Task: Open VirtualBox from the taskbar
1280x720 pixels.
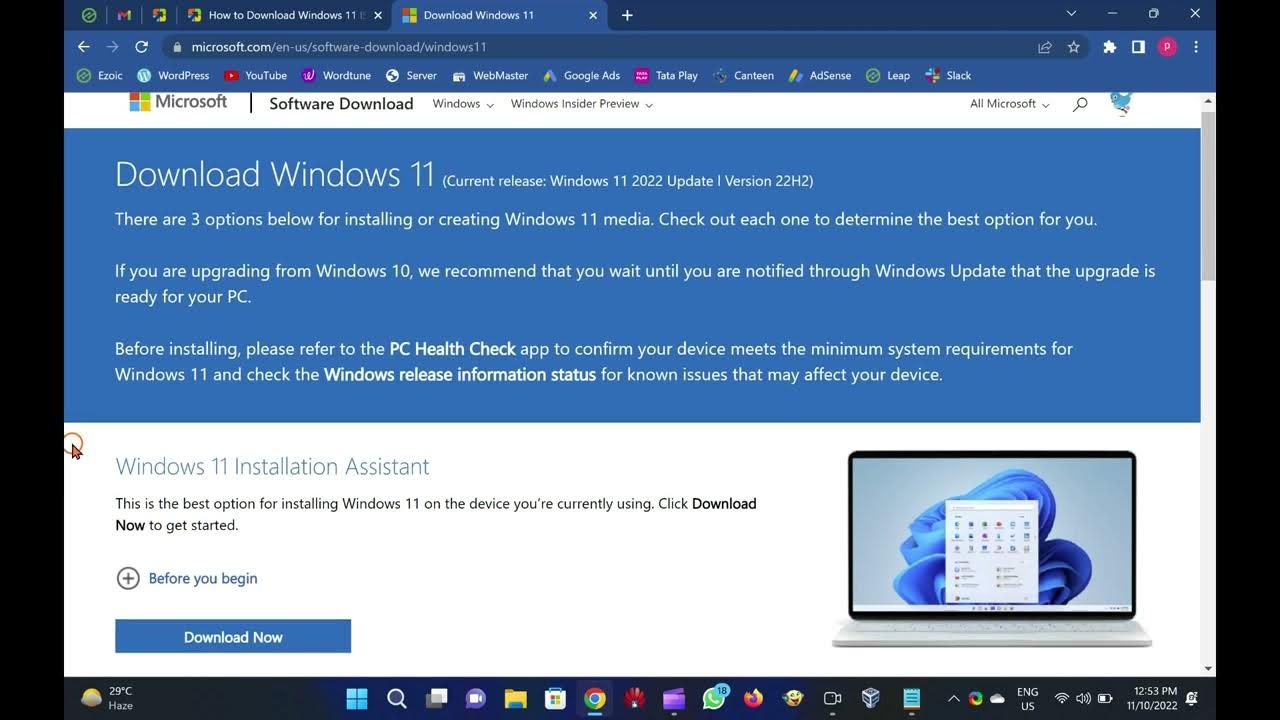Action: click(x=871, y=698)
